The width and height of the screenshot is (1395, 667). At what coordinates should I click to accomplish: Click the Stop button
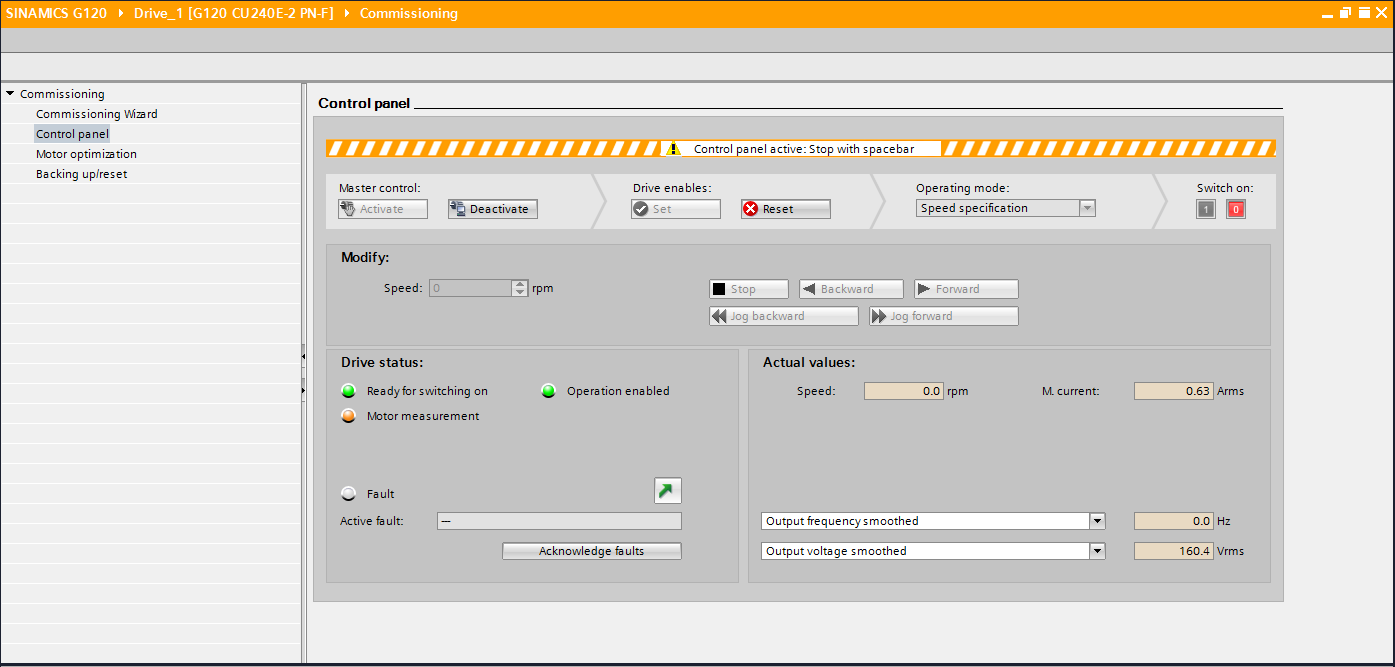point(749,289)
